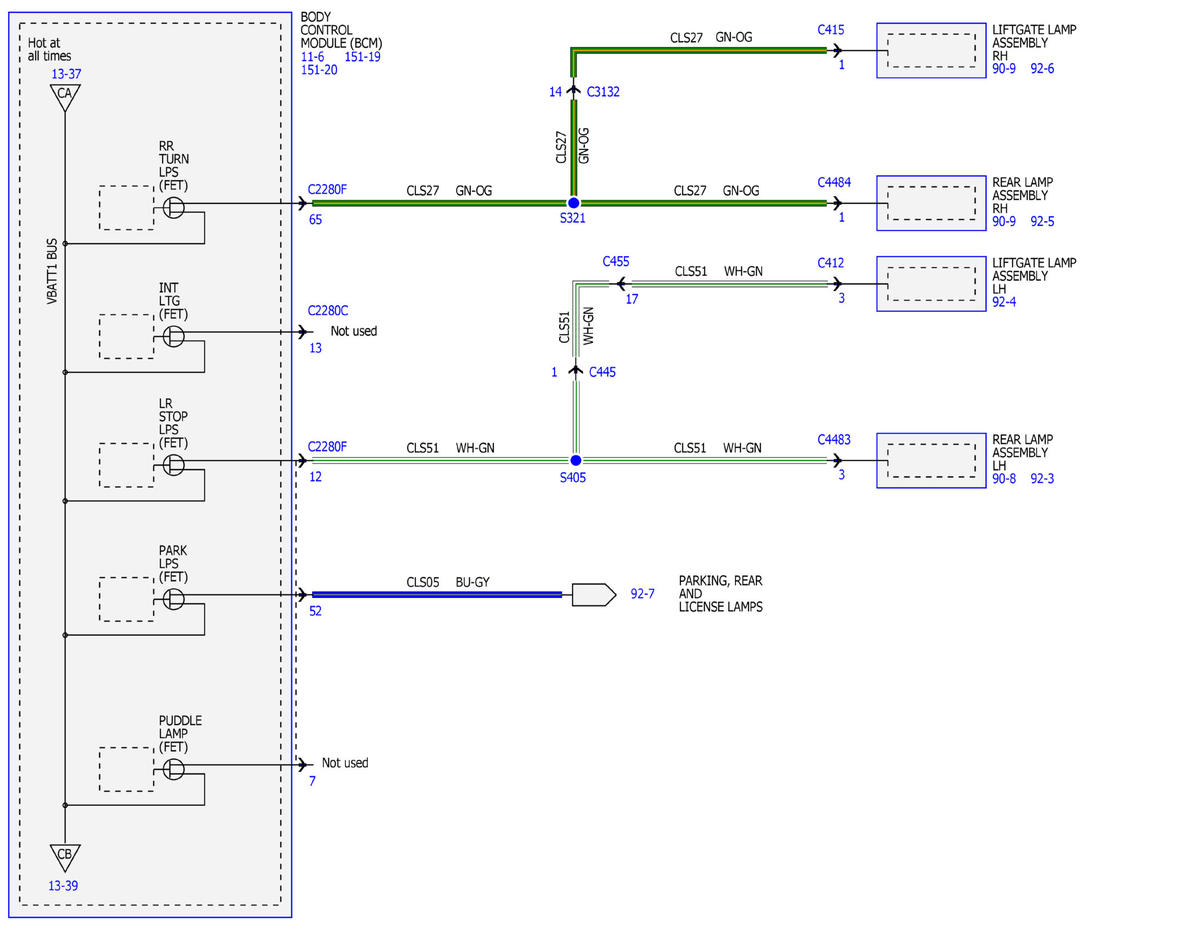This screenshot has width=1200, height=927.
Task: Click the S405 splice label
Action: (573, 478)
